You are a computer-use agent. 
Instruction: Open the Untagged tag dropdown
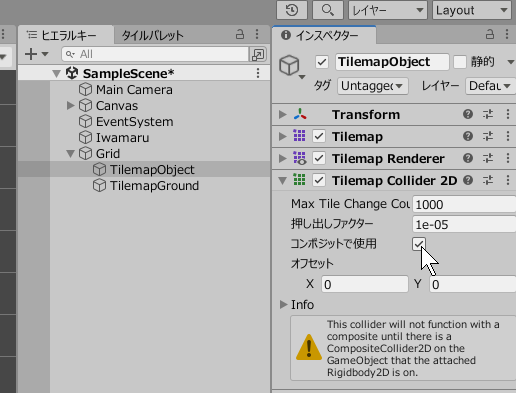[x=373, y=86]
